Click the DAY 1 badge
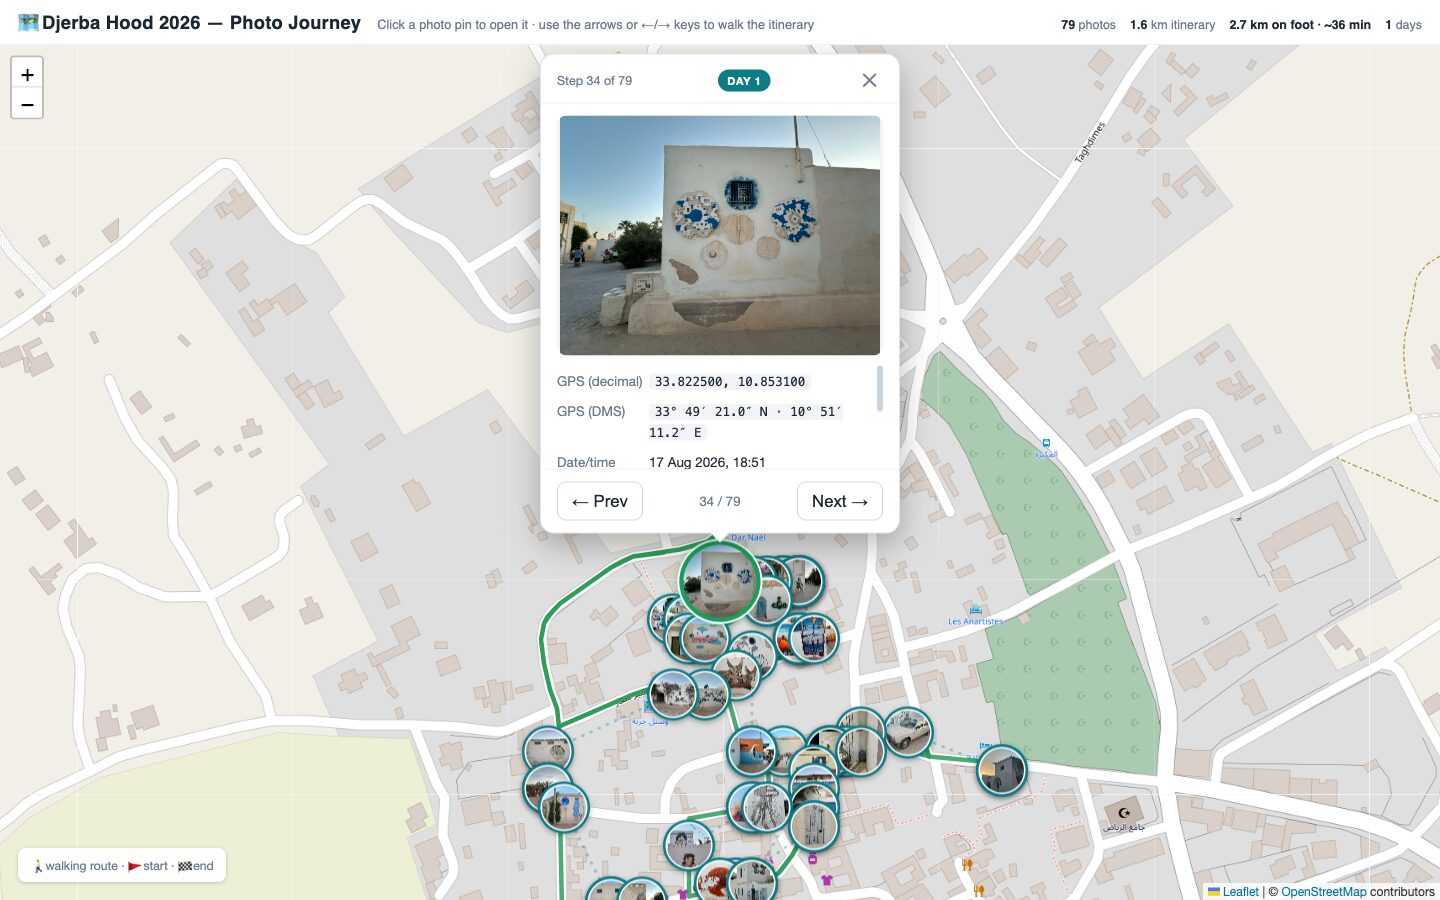1440x900 pixels. pyautogui.click(x=744, y=81)
